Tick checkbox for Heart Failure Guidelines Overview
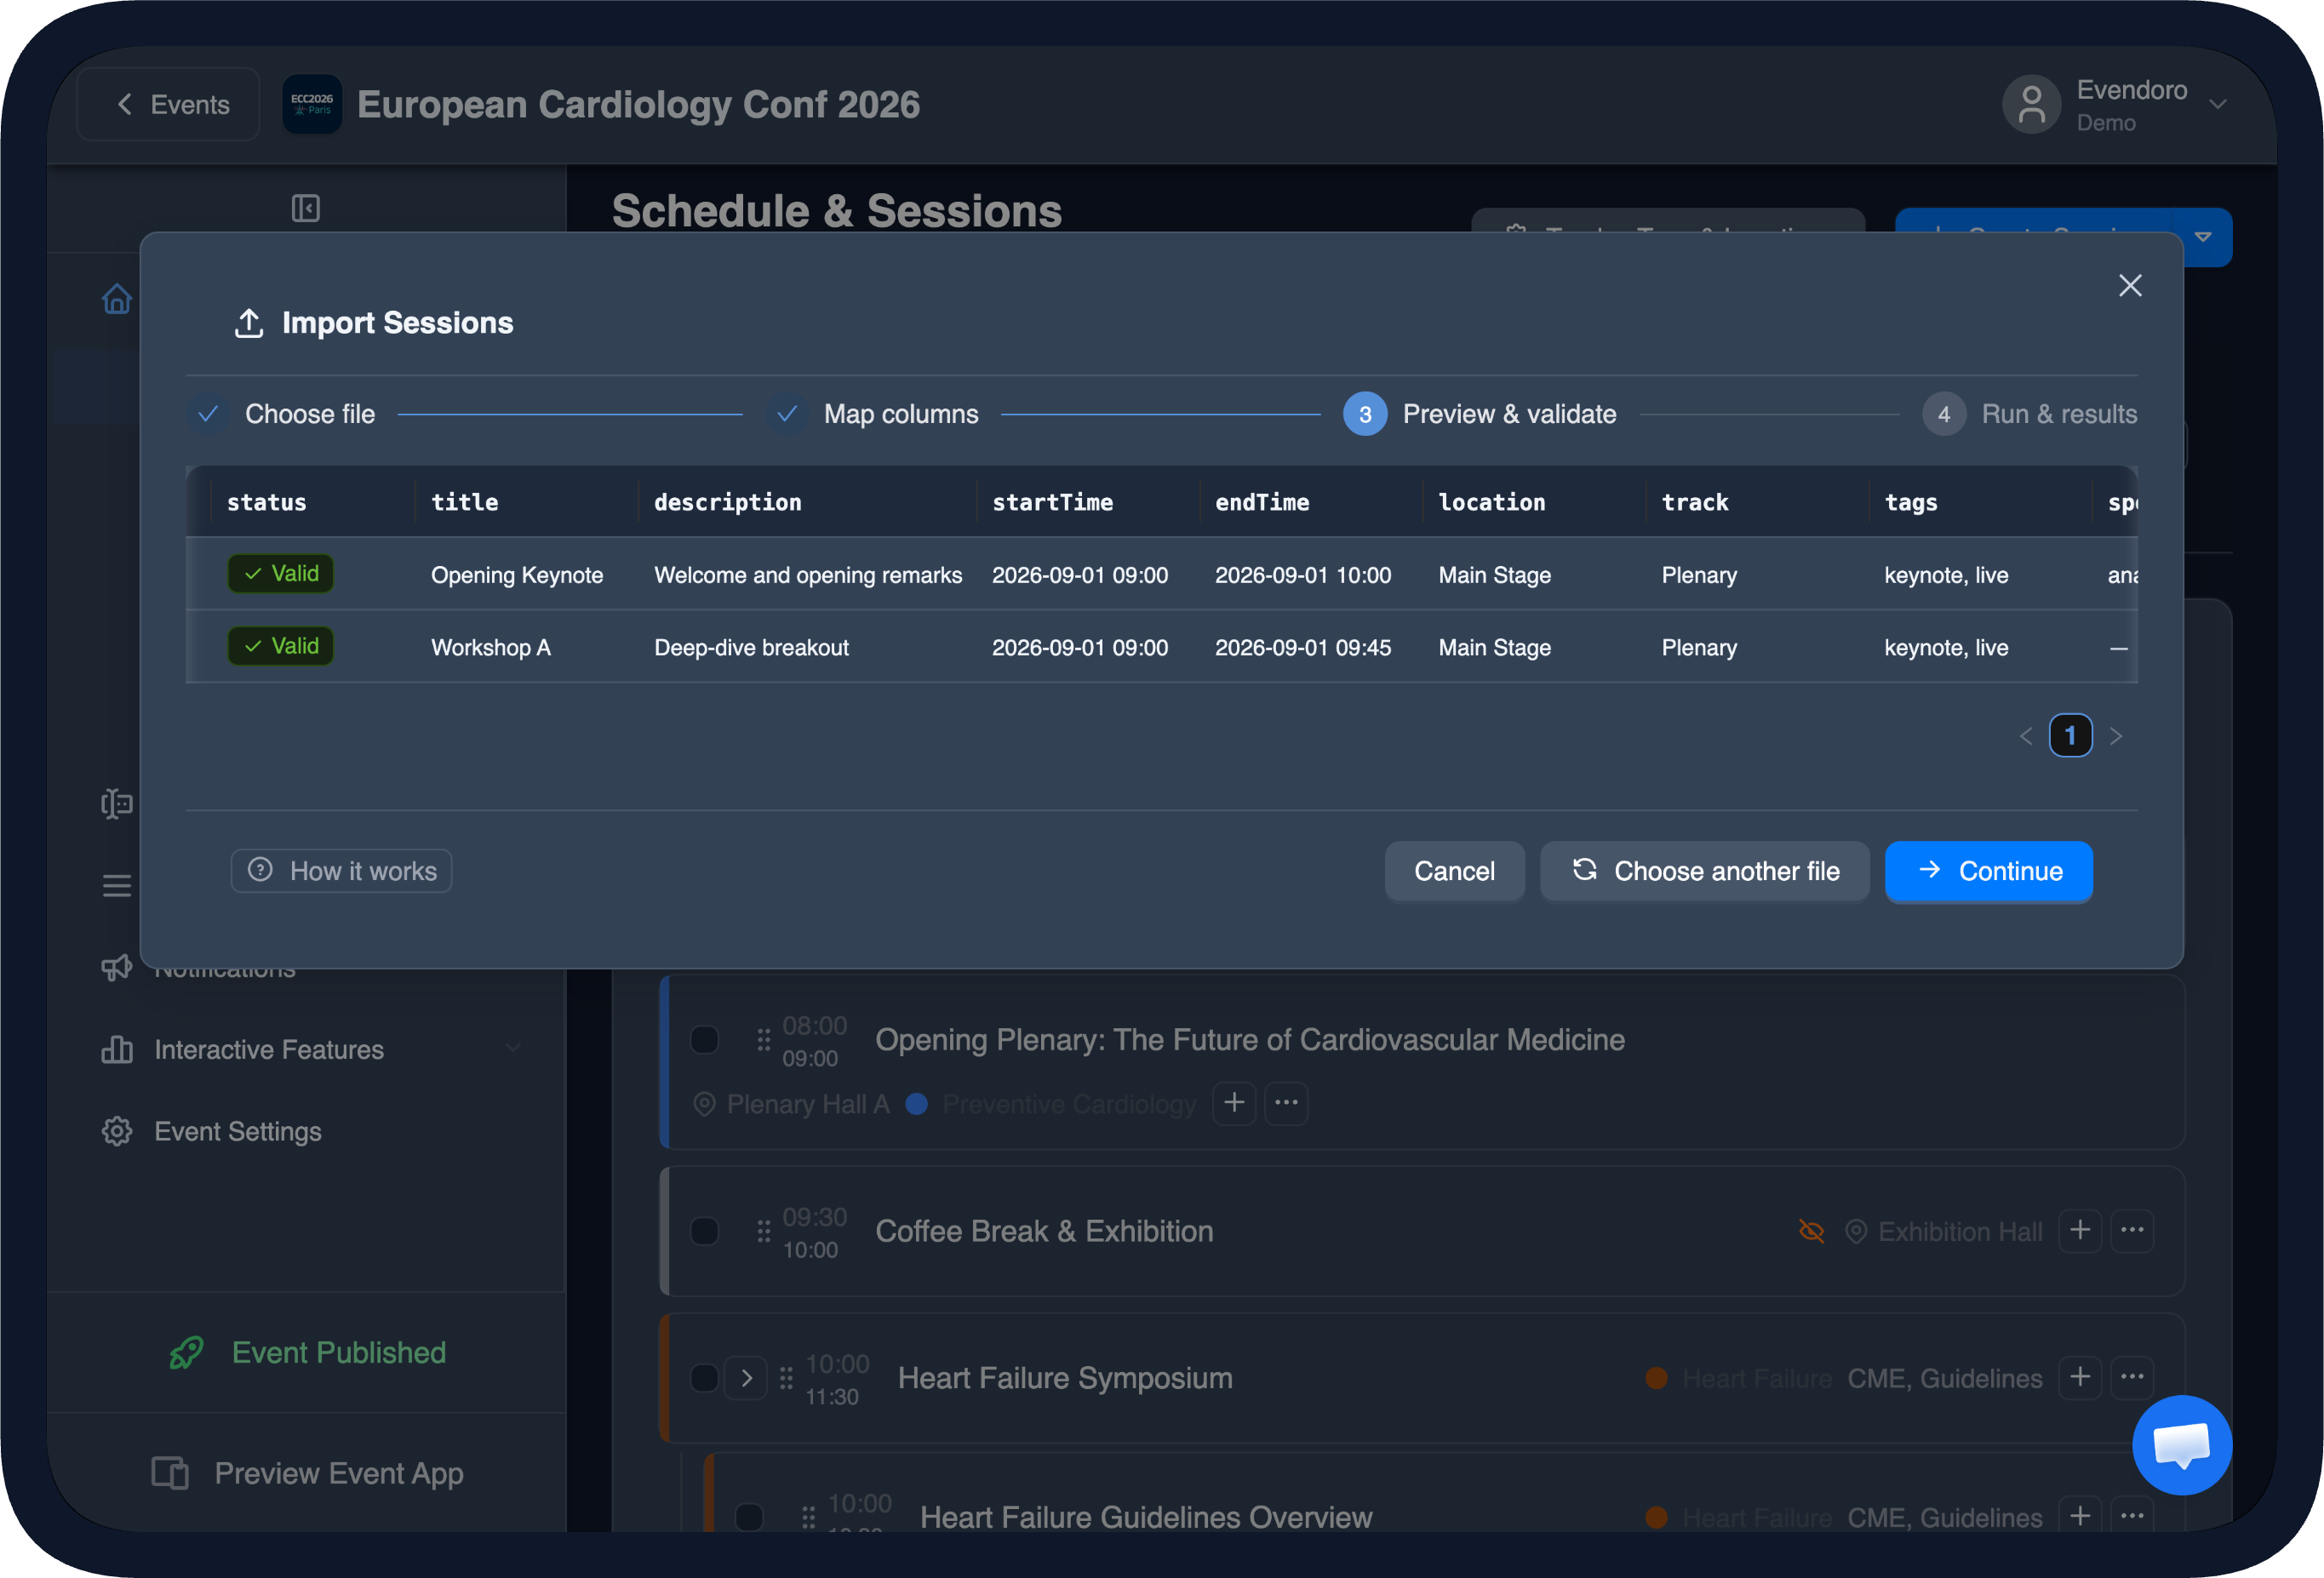The height and width of the screenshot is (1578, 2324). pos(749,1517)
